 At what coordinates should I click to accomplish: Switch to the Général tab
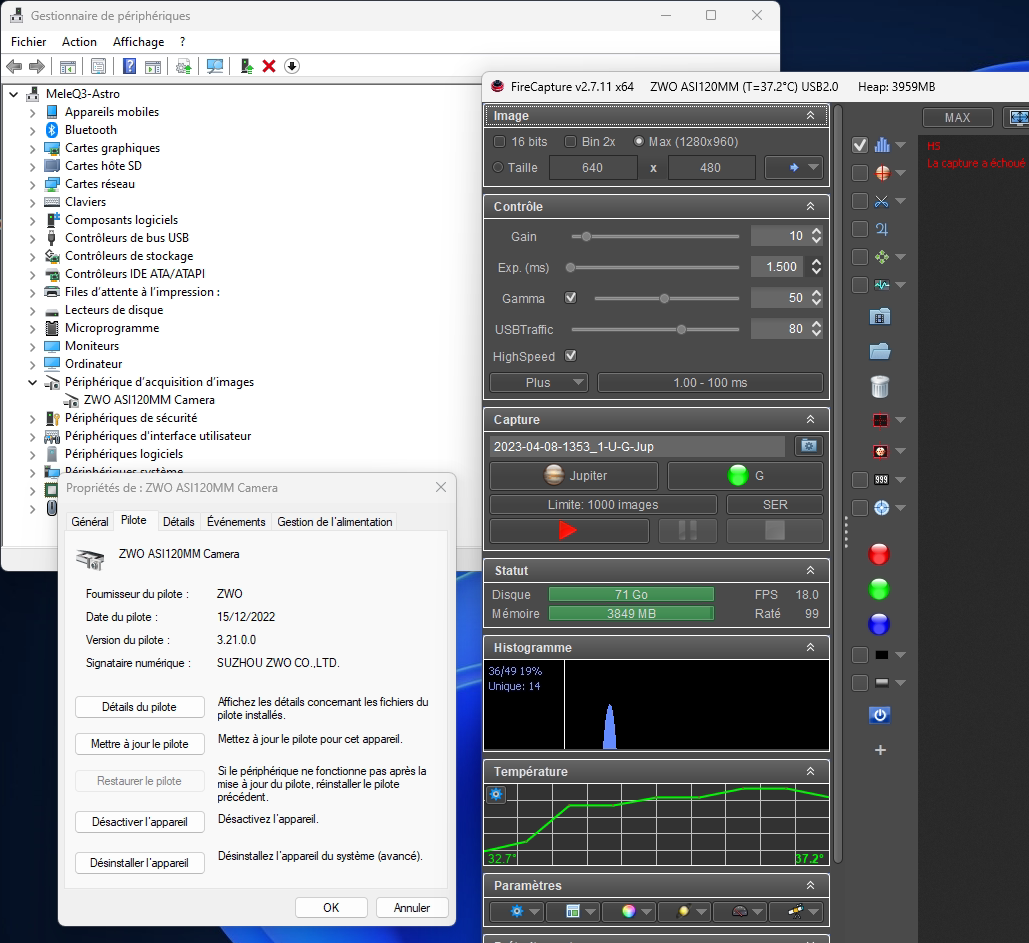(x=90, y=522)
